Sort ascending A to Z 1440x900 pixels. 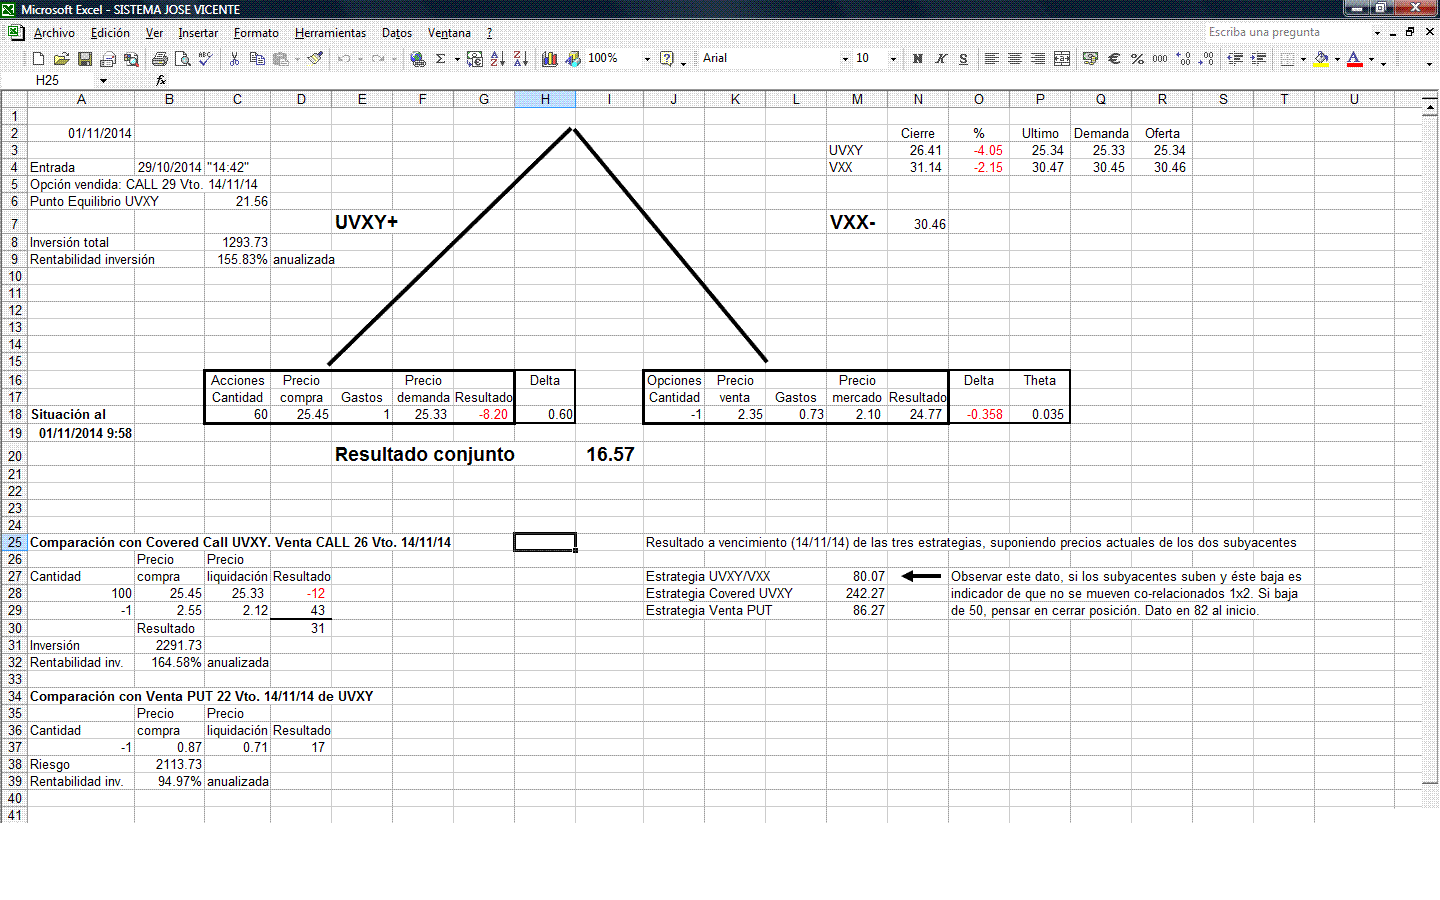click(x=498, y=59)
